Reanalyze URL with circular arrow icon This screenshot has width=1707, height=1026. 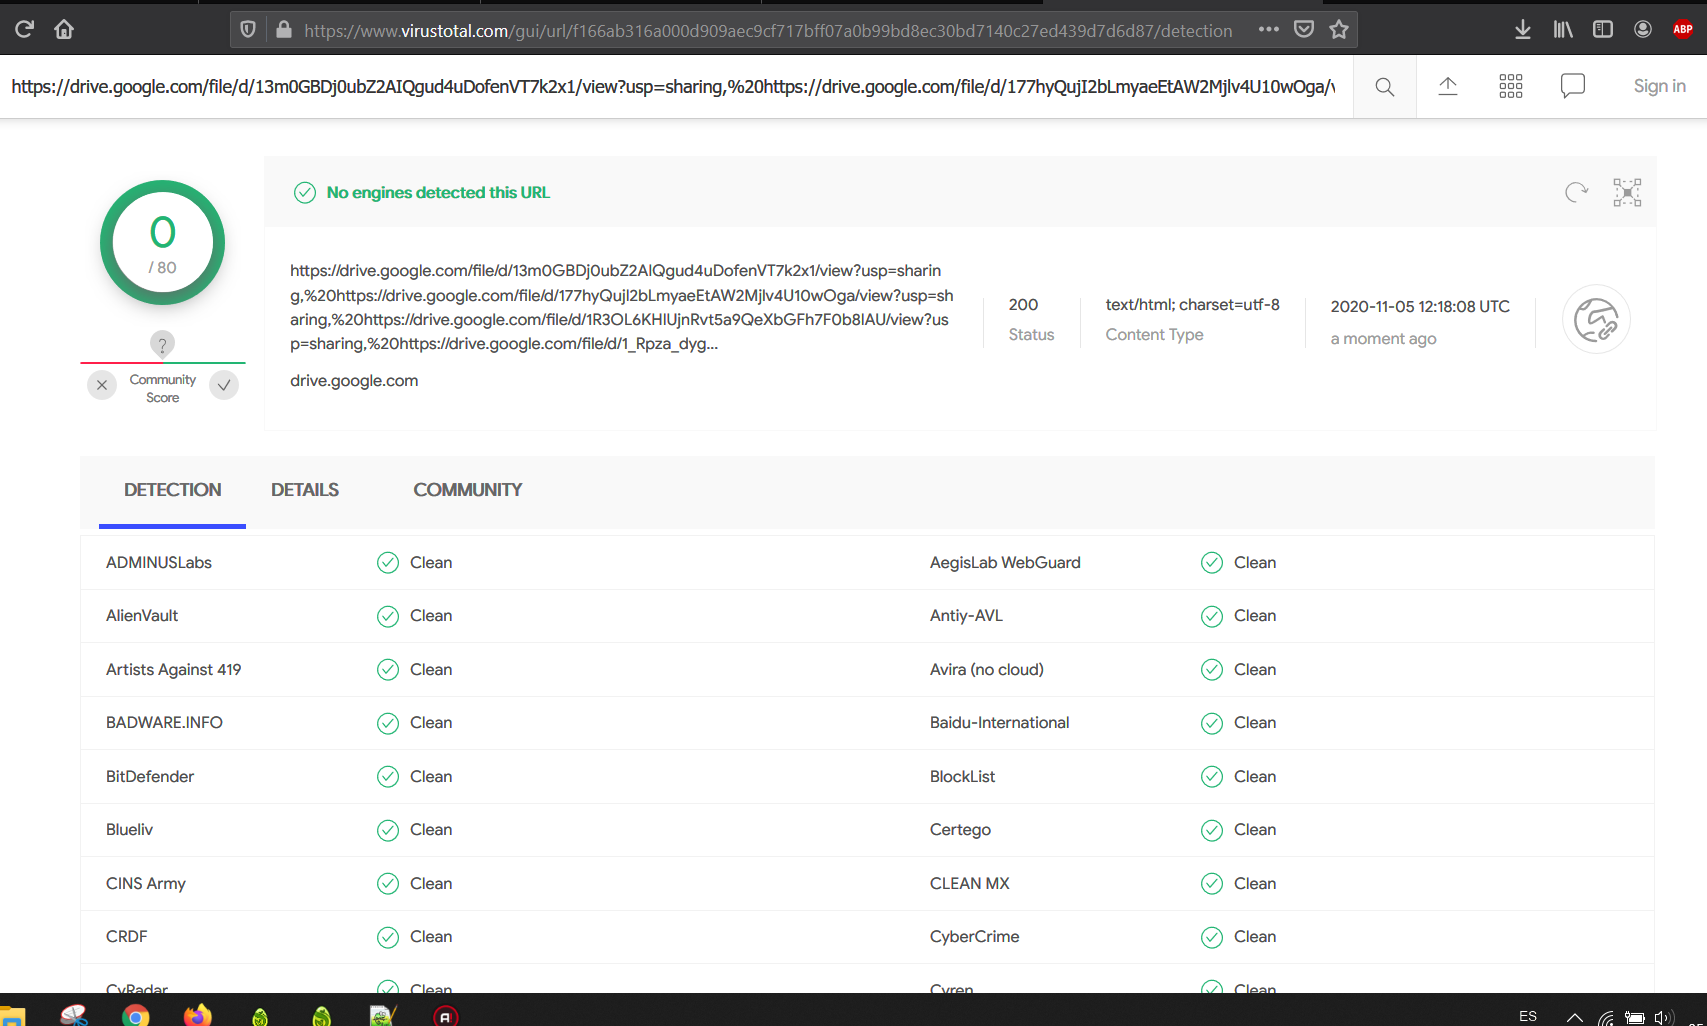[1577, 192]
